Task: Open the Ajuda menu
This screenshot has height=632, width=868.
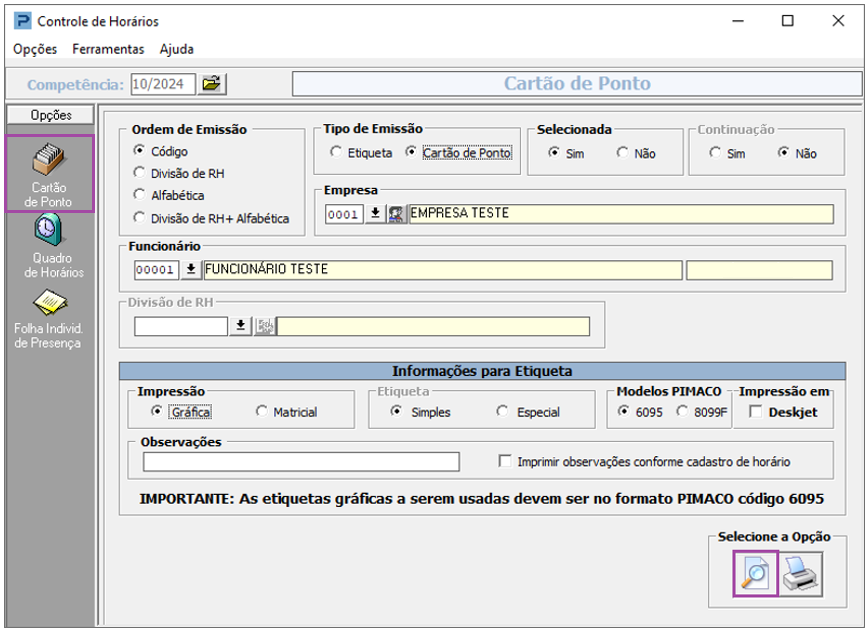Action: 177,49
